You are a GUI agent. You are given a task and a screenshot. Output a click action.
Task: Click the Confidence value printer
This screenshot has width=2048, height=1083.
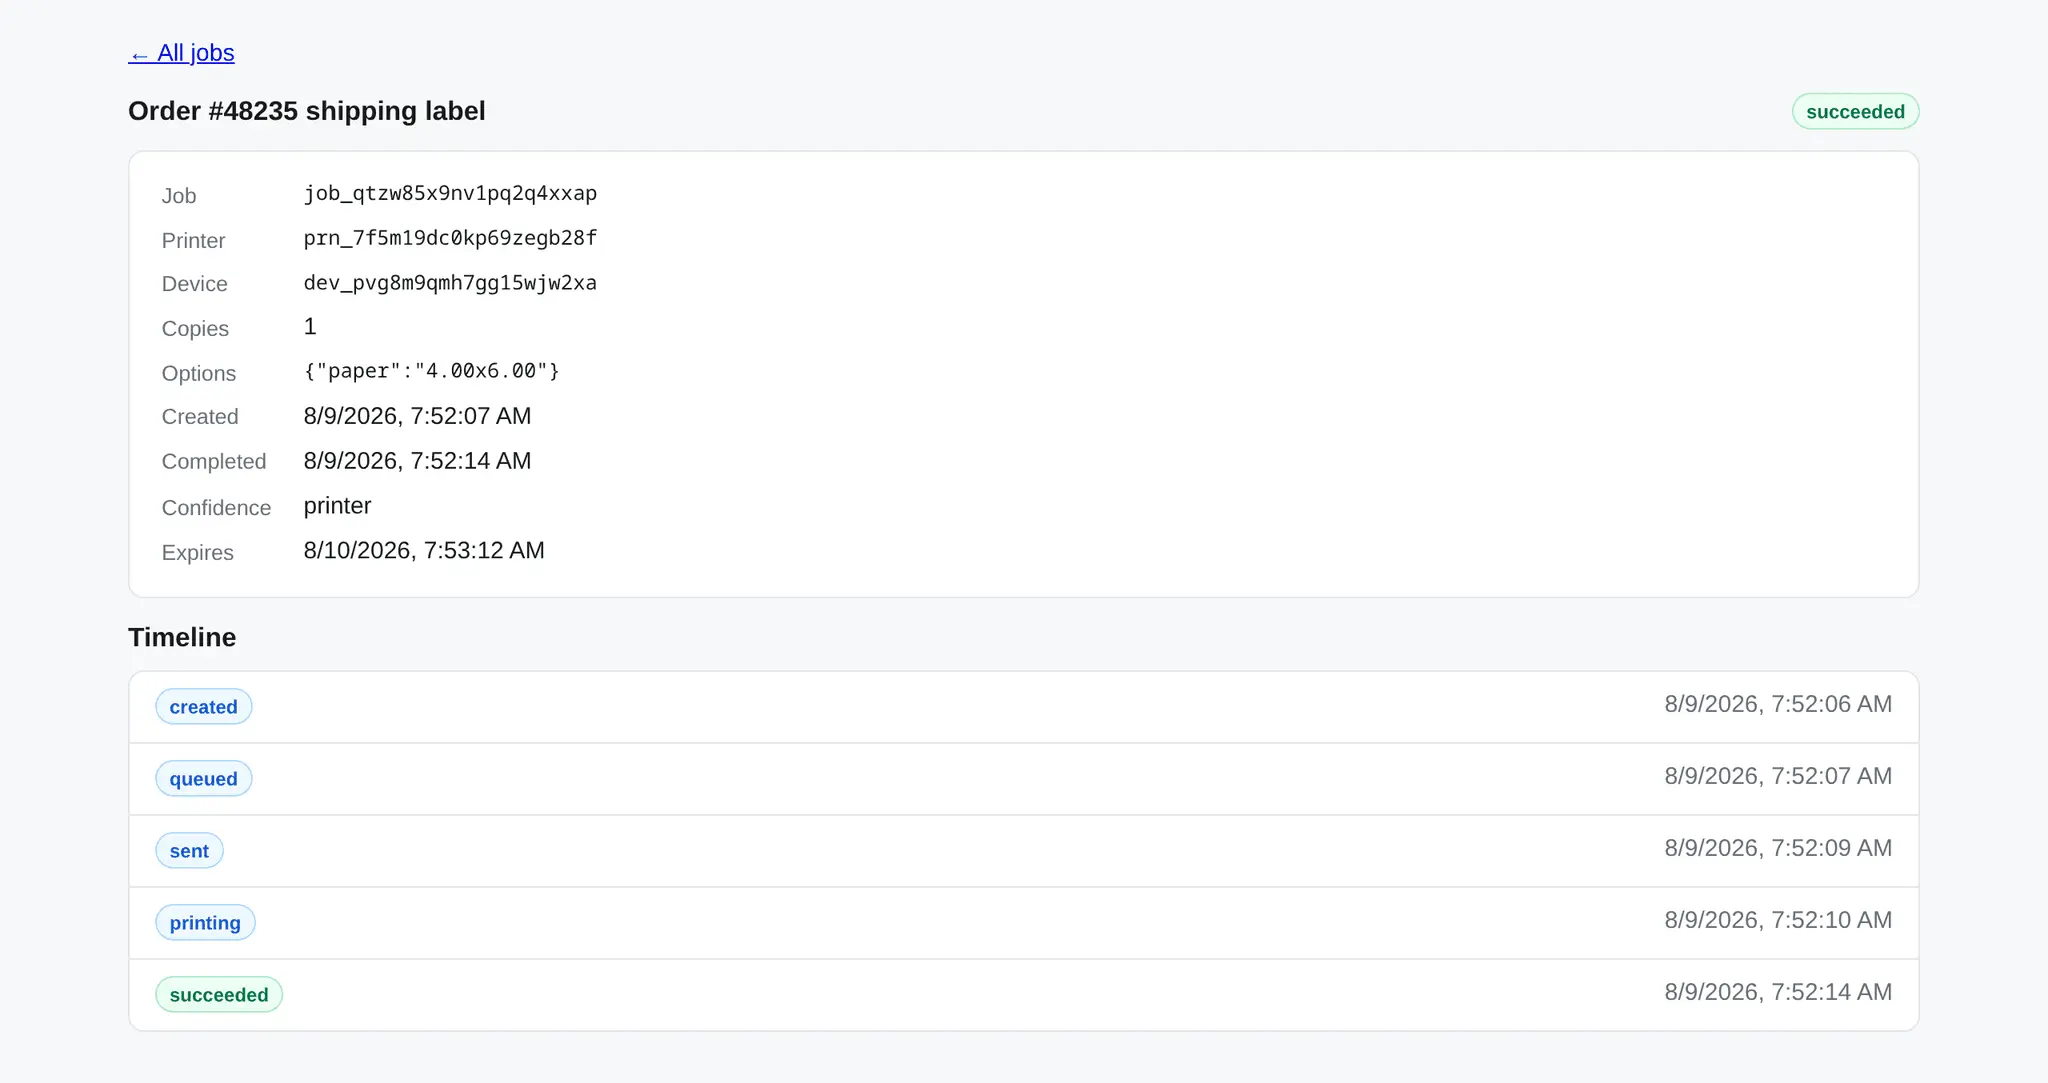click(337, 506)
